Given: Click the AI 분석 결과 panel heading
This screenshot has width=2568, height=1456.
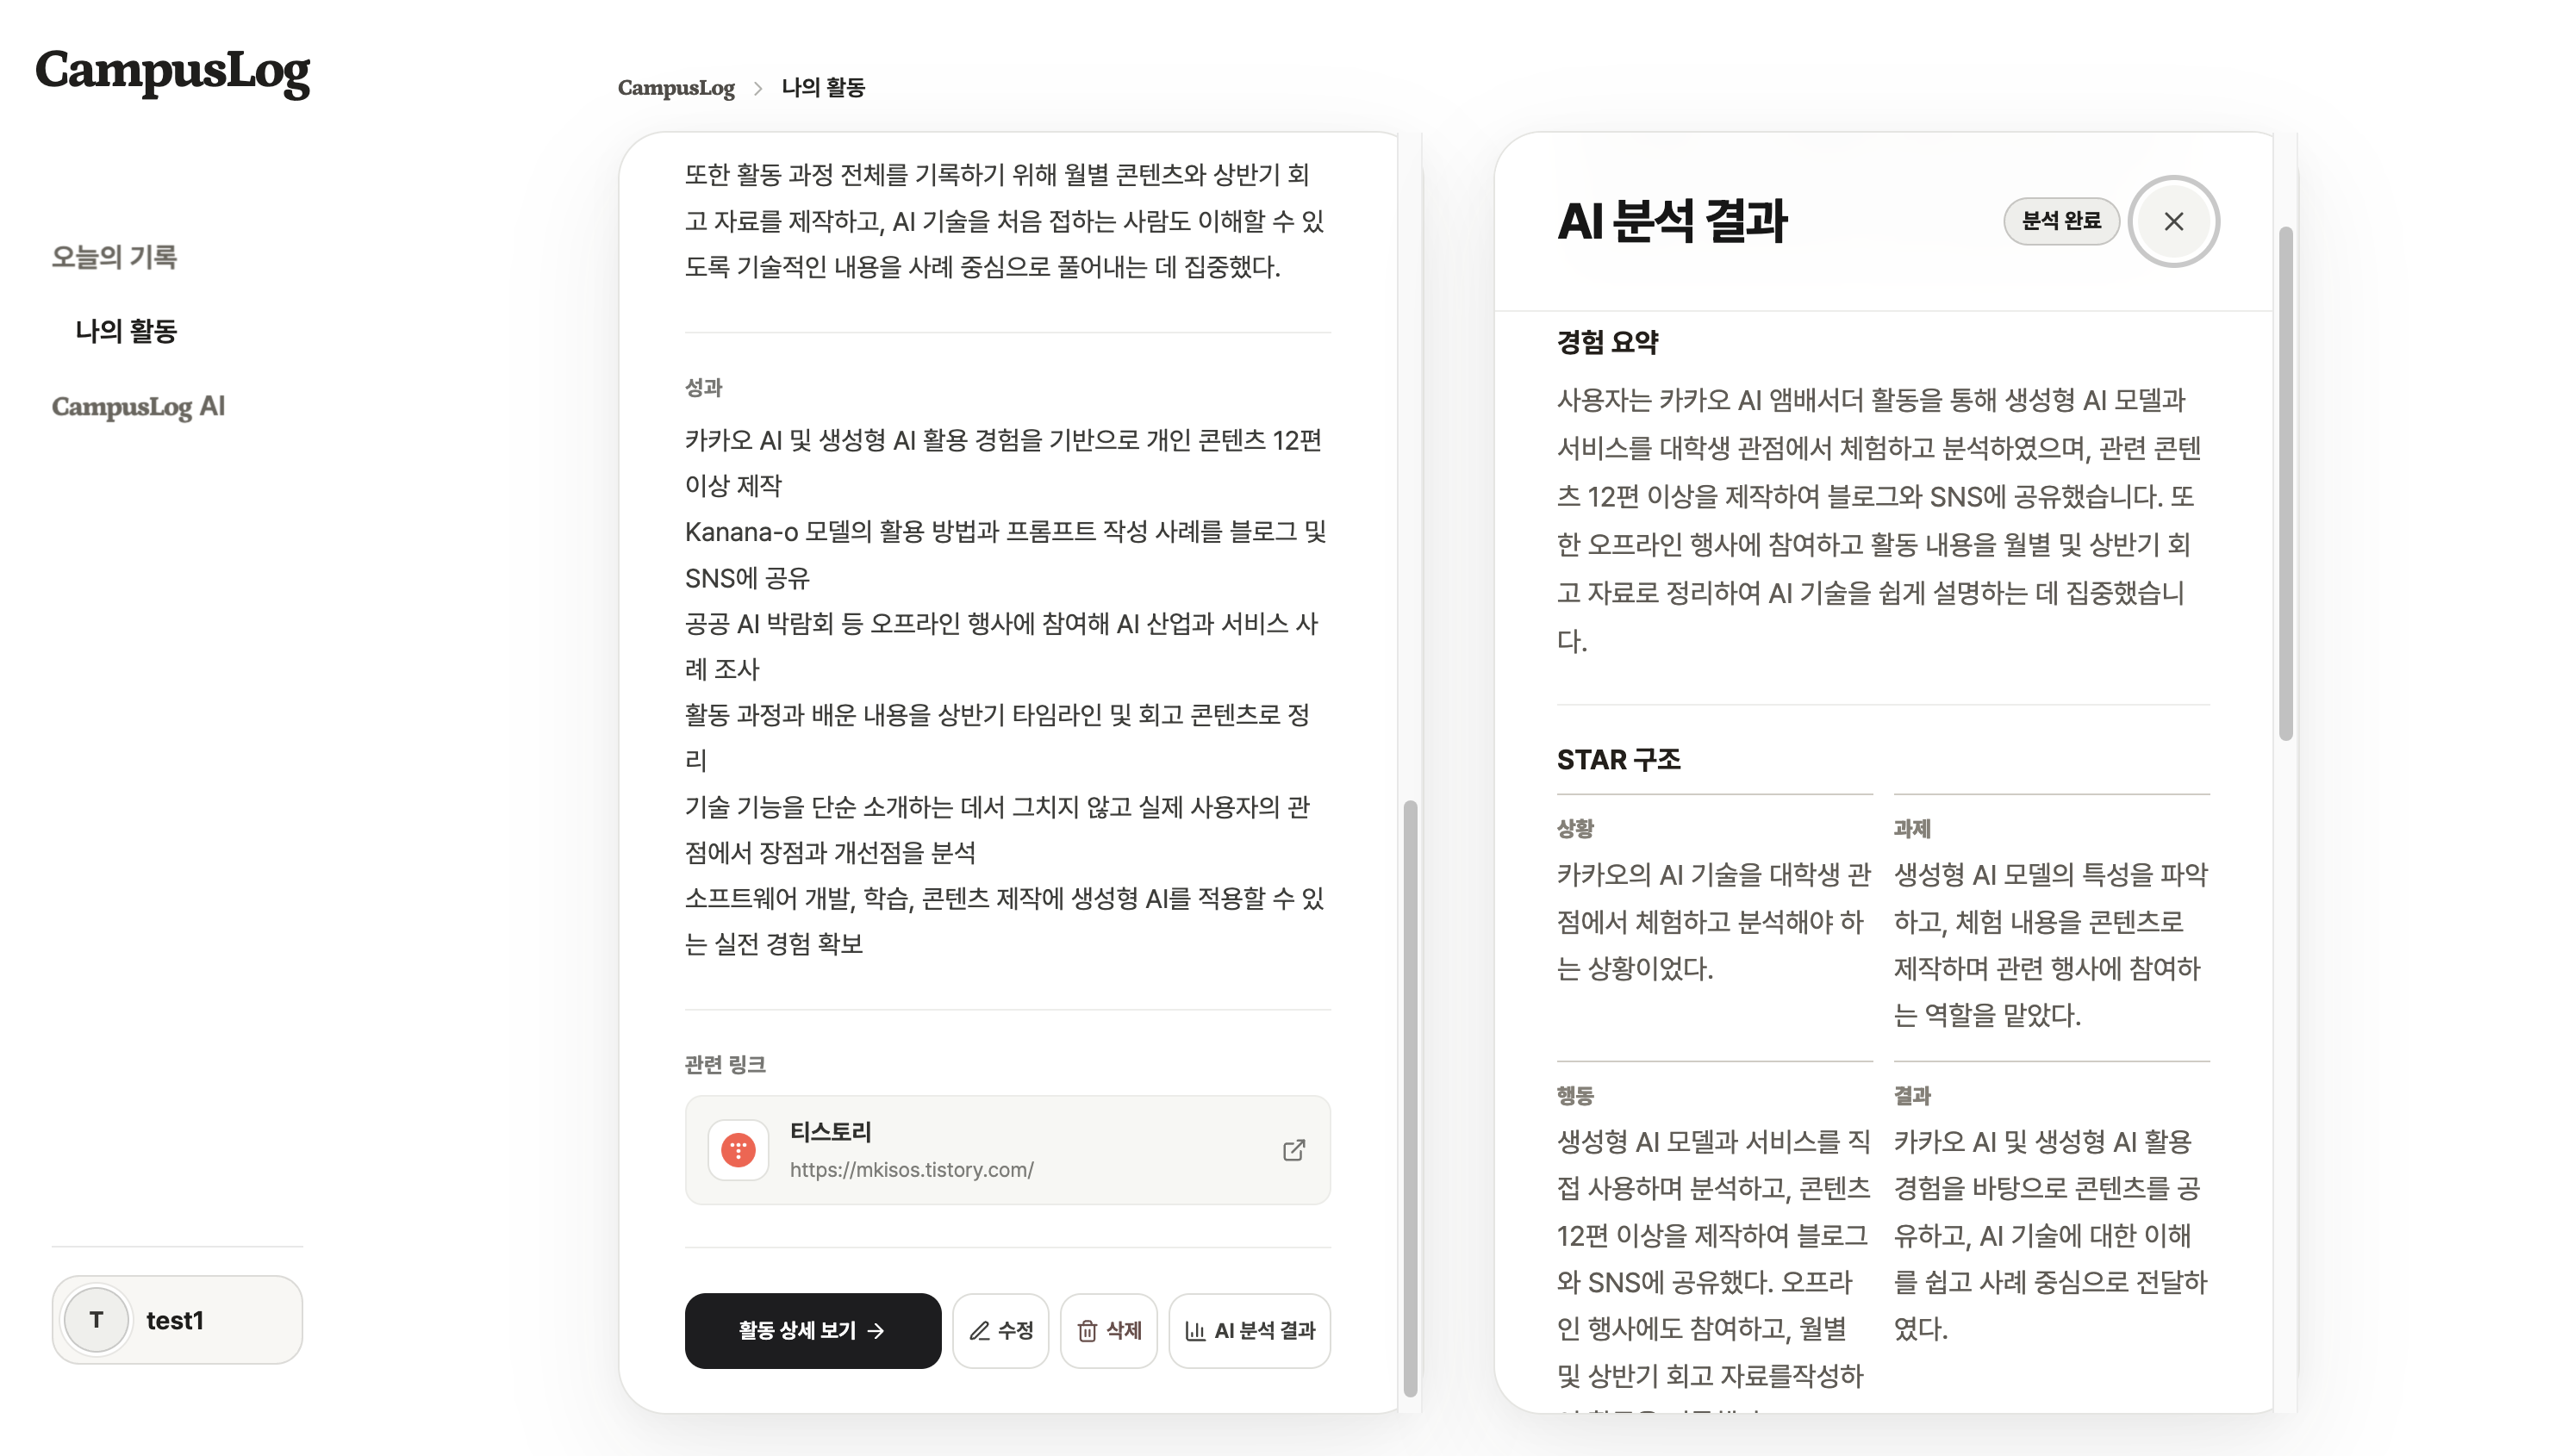Looking at the screenshot, I should click(1672, 221).
